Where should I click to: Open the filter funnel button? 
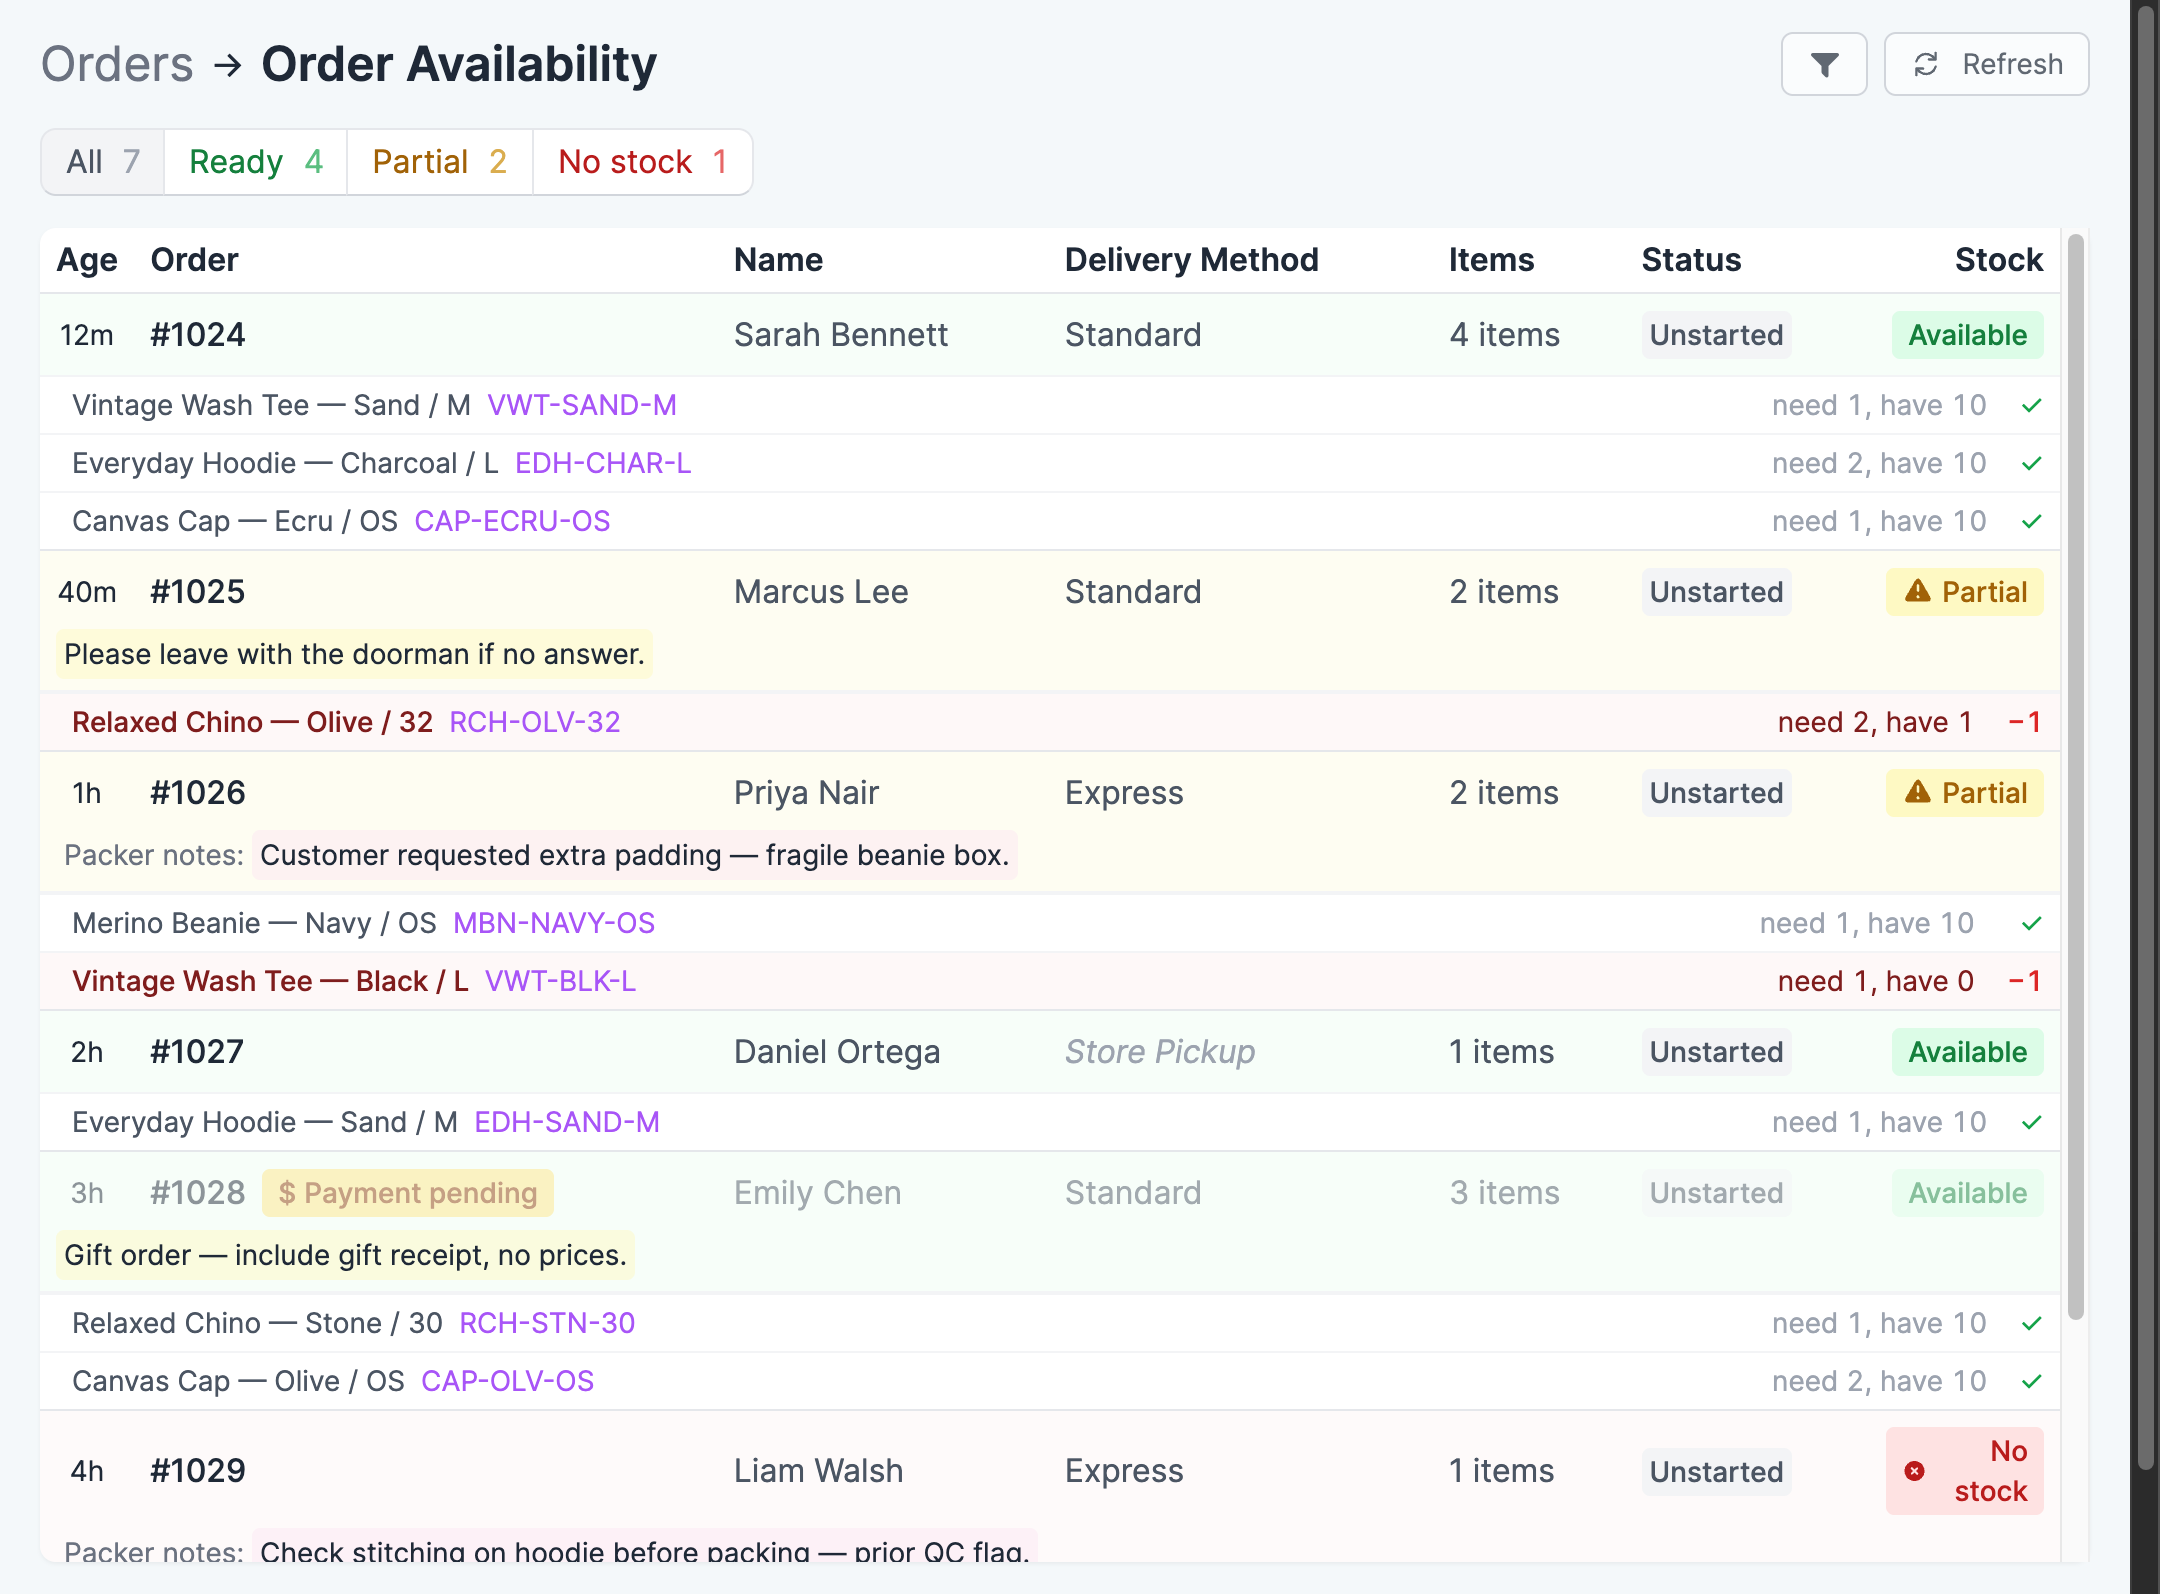1823,64
